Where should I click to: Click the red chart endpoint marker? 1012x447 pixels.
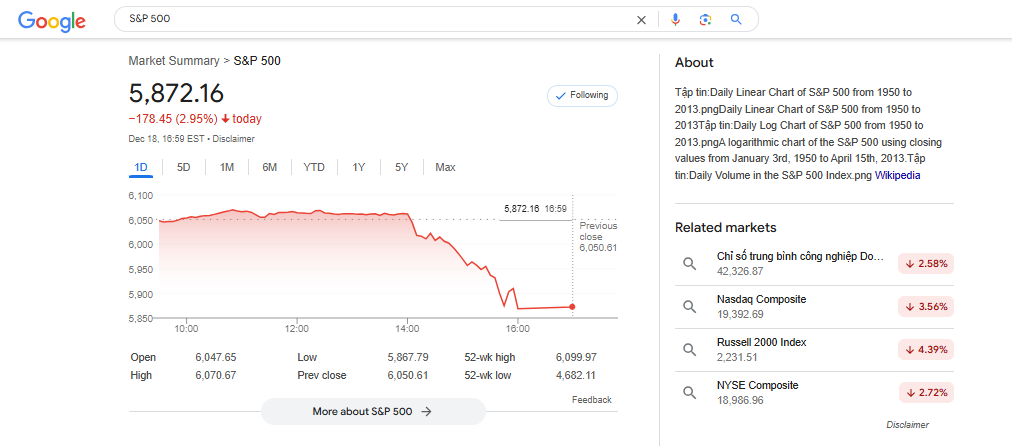[572, 307]
